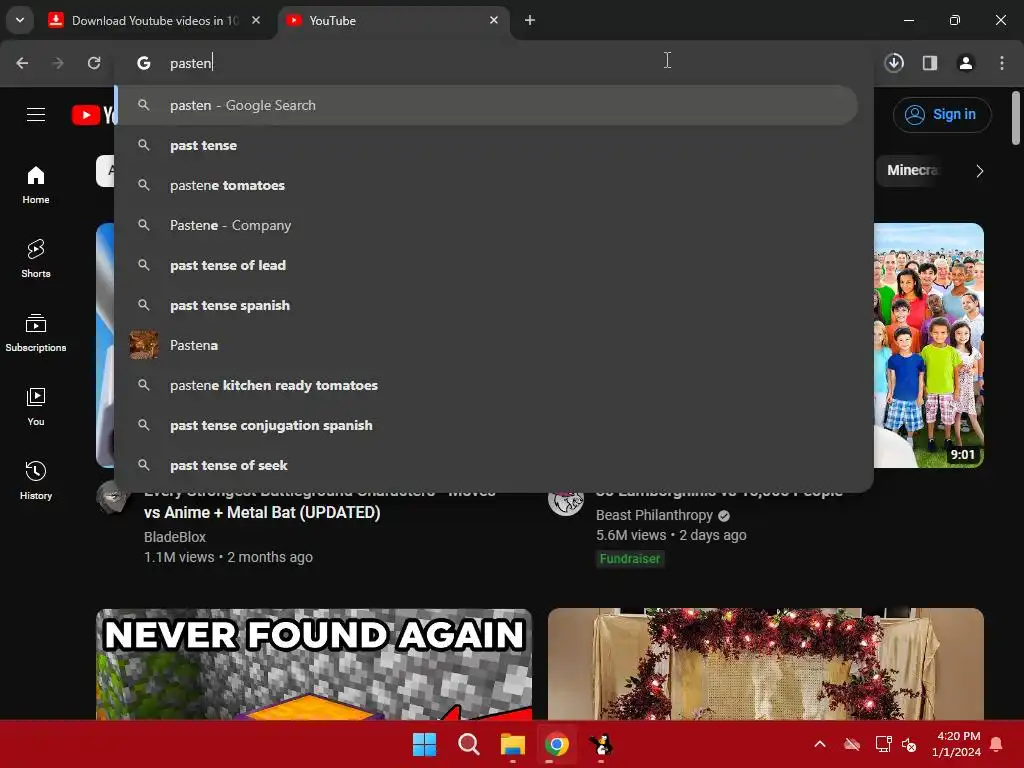This screenshot has width=1024, height=768.
Task: Select 'pasten - Google Search' suggestion
Action: coord(487,105)
